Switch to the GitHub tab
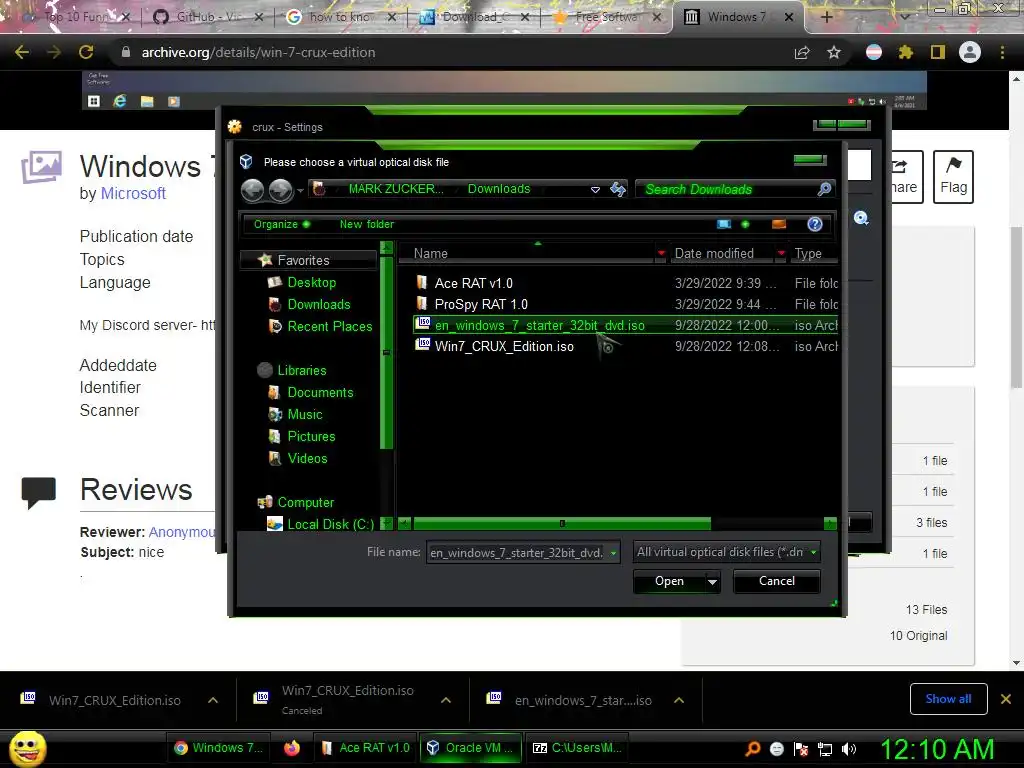The width and height of the screenshot is (1024, 768). [x=208, y=17]
